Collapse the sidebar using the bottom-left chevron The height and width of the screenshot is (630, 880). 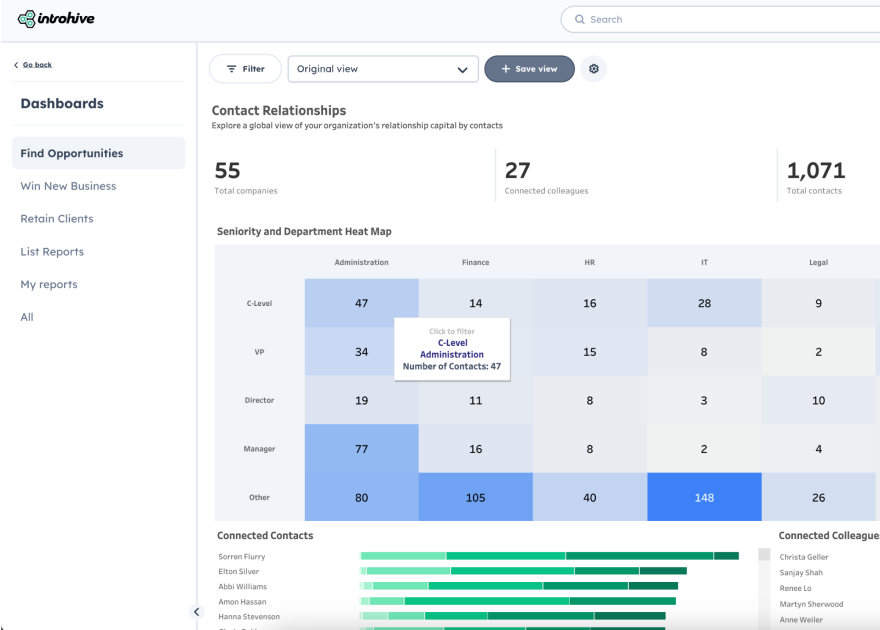pyautogui.click(x=196, y=611)
